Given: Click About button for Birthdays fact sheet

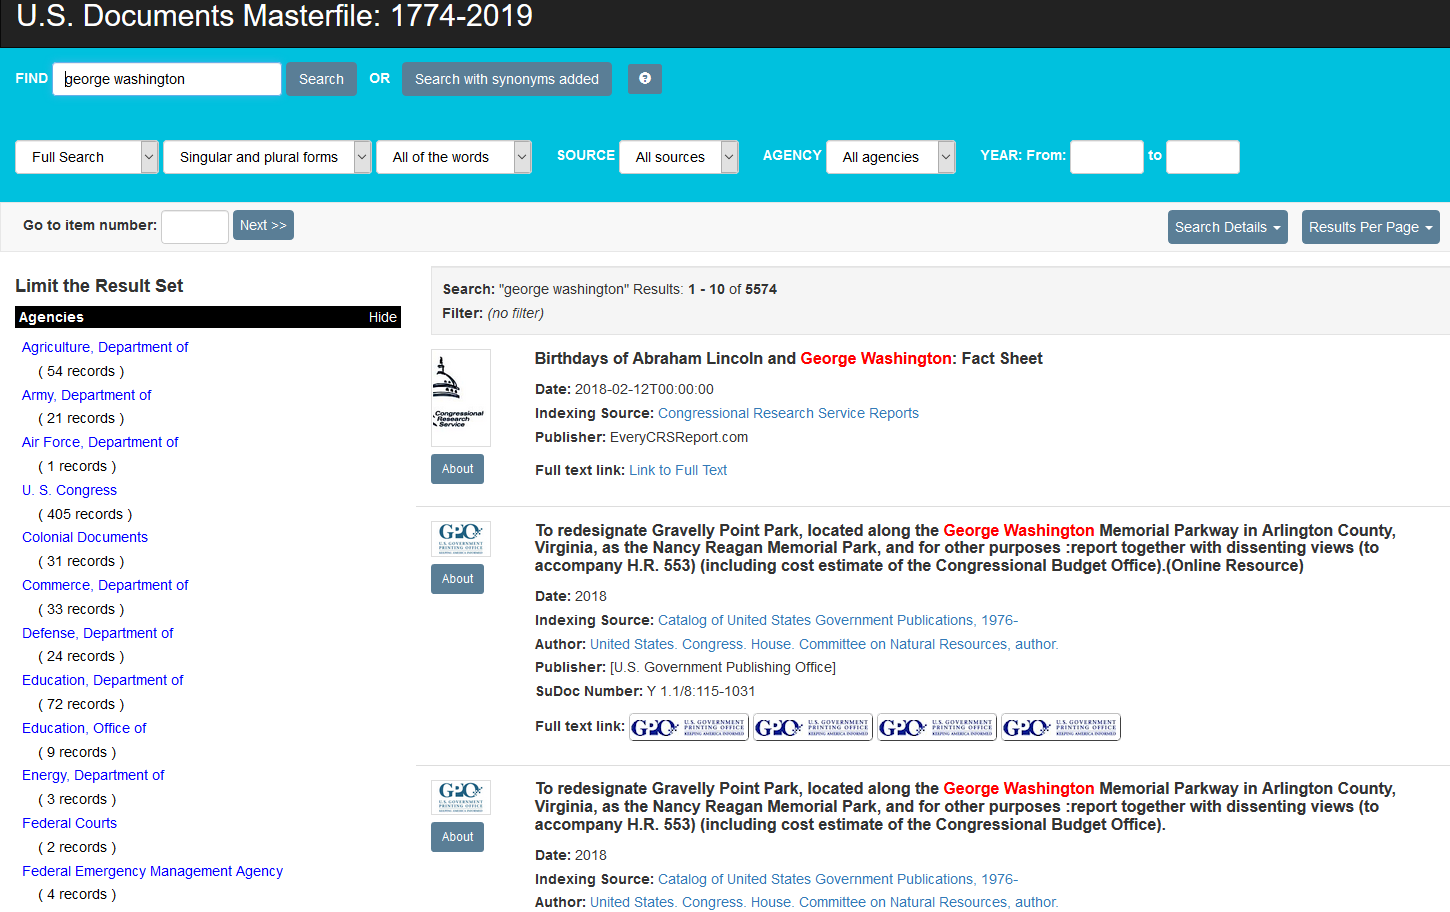Looking at the screenshot, I should point(457,469).
